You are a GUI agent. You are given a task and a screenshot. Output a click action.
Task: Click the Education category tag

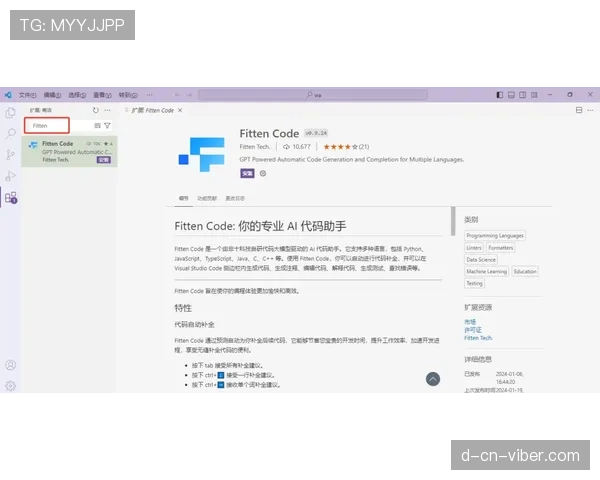525,271
